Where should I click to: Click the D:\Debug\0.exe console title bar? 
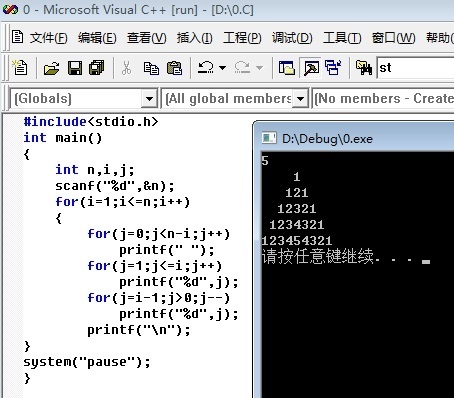(354, 138)
